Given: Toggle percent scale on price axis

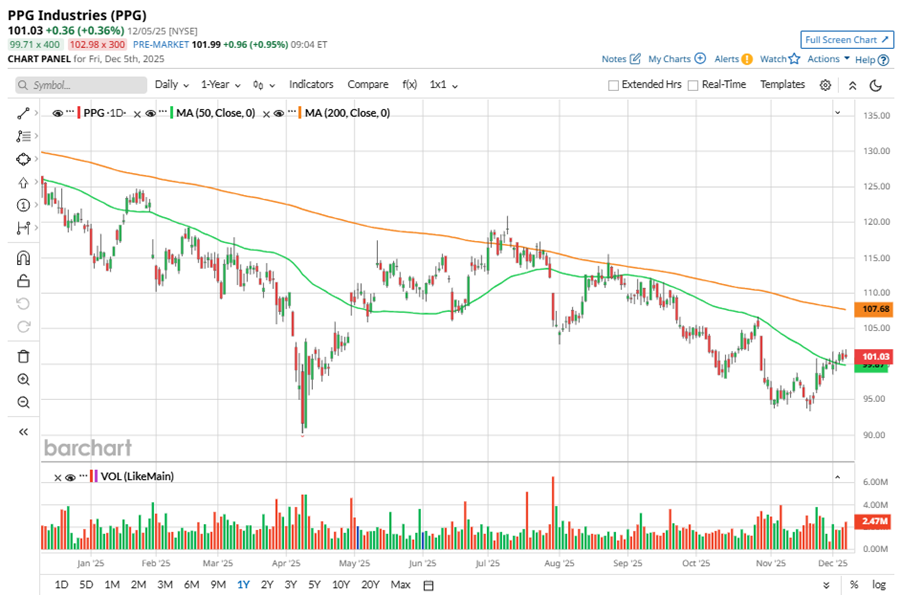Looking at the screenshot, I should pyautogui.click(x=854, y=585).
